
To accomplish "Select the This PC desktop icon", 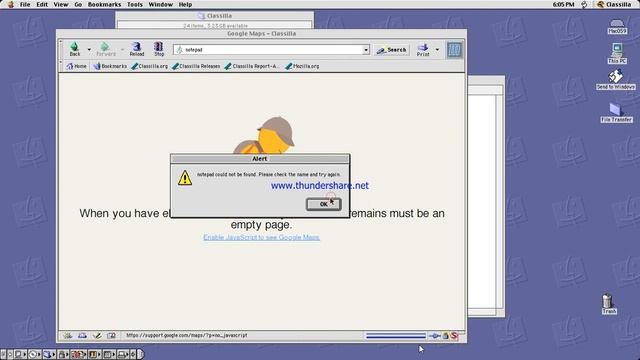I will (x=617, y=53).
